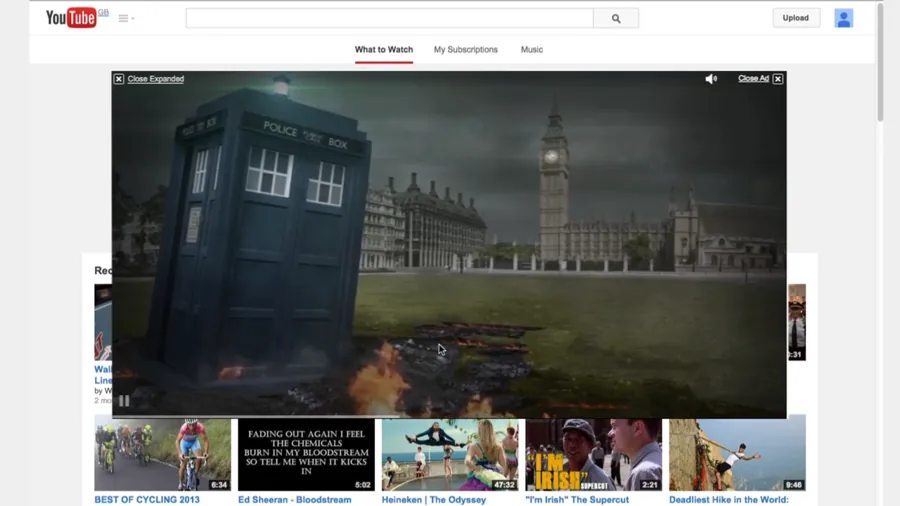Image resolution: width=900 pixels, height=506 pixels.
Task: Click the Ed Sheeran - Bloodstream title link
Action: coord(294,500)
